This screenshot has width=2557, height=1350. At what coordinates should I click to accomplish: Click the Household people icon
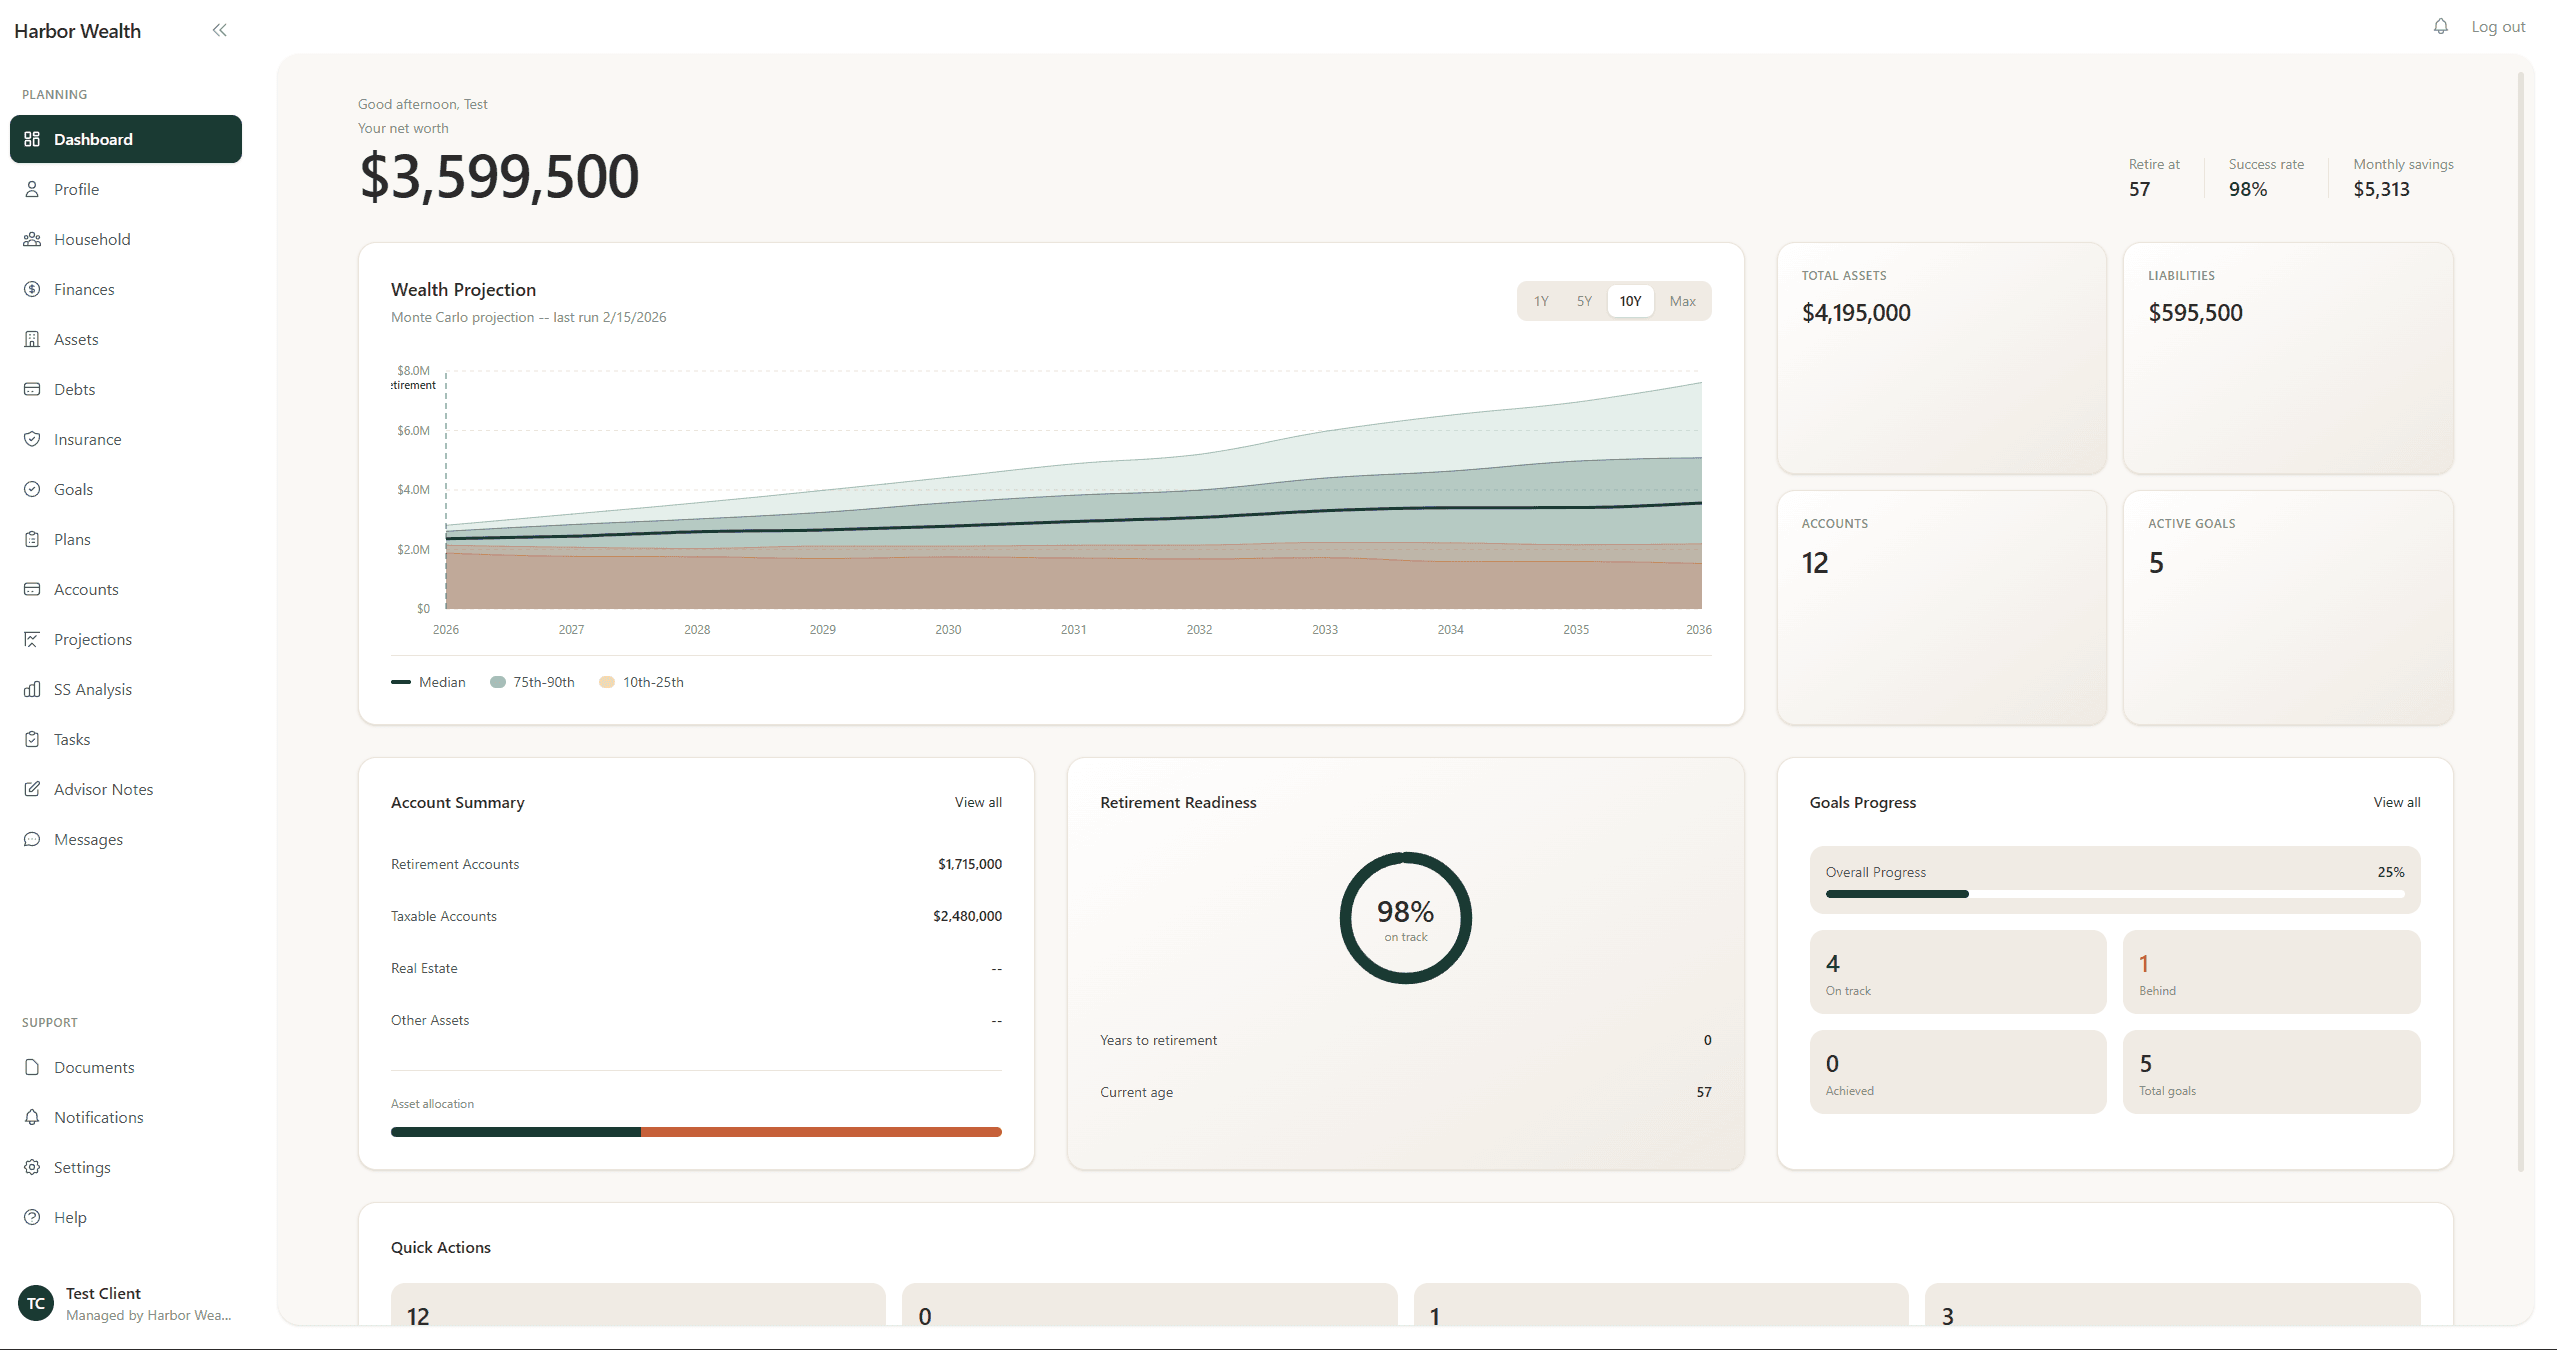pos(32,239)
